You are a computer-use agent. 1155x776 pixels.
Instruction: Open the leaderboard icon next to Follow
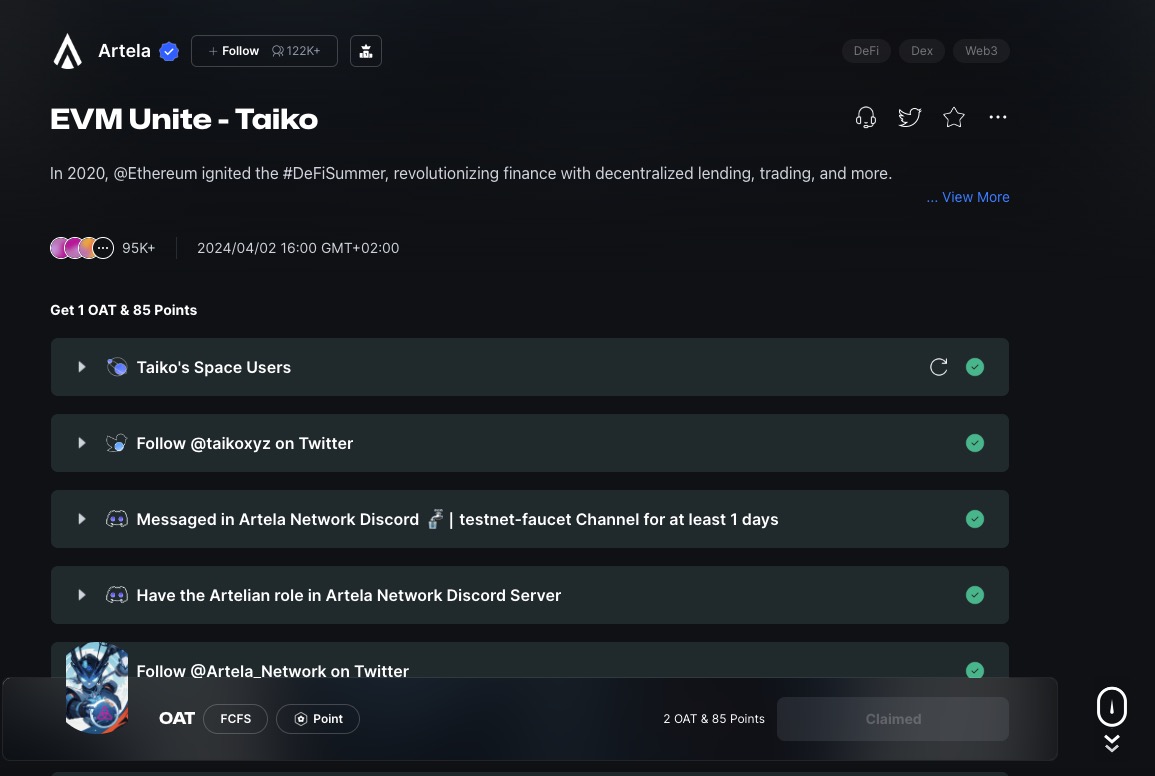click(366, 51)
